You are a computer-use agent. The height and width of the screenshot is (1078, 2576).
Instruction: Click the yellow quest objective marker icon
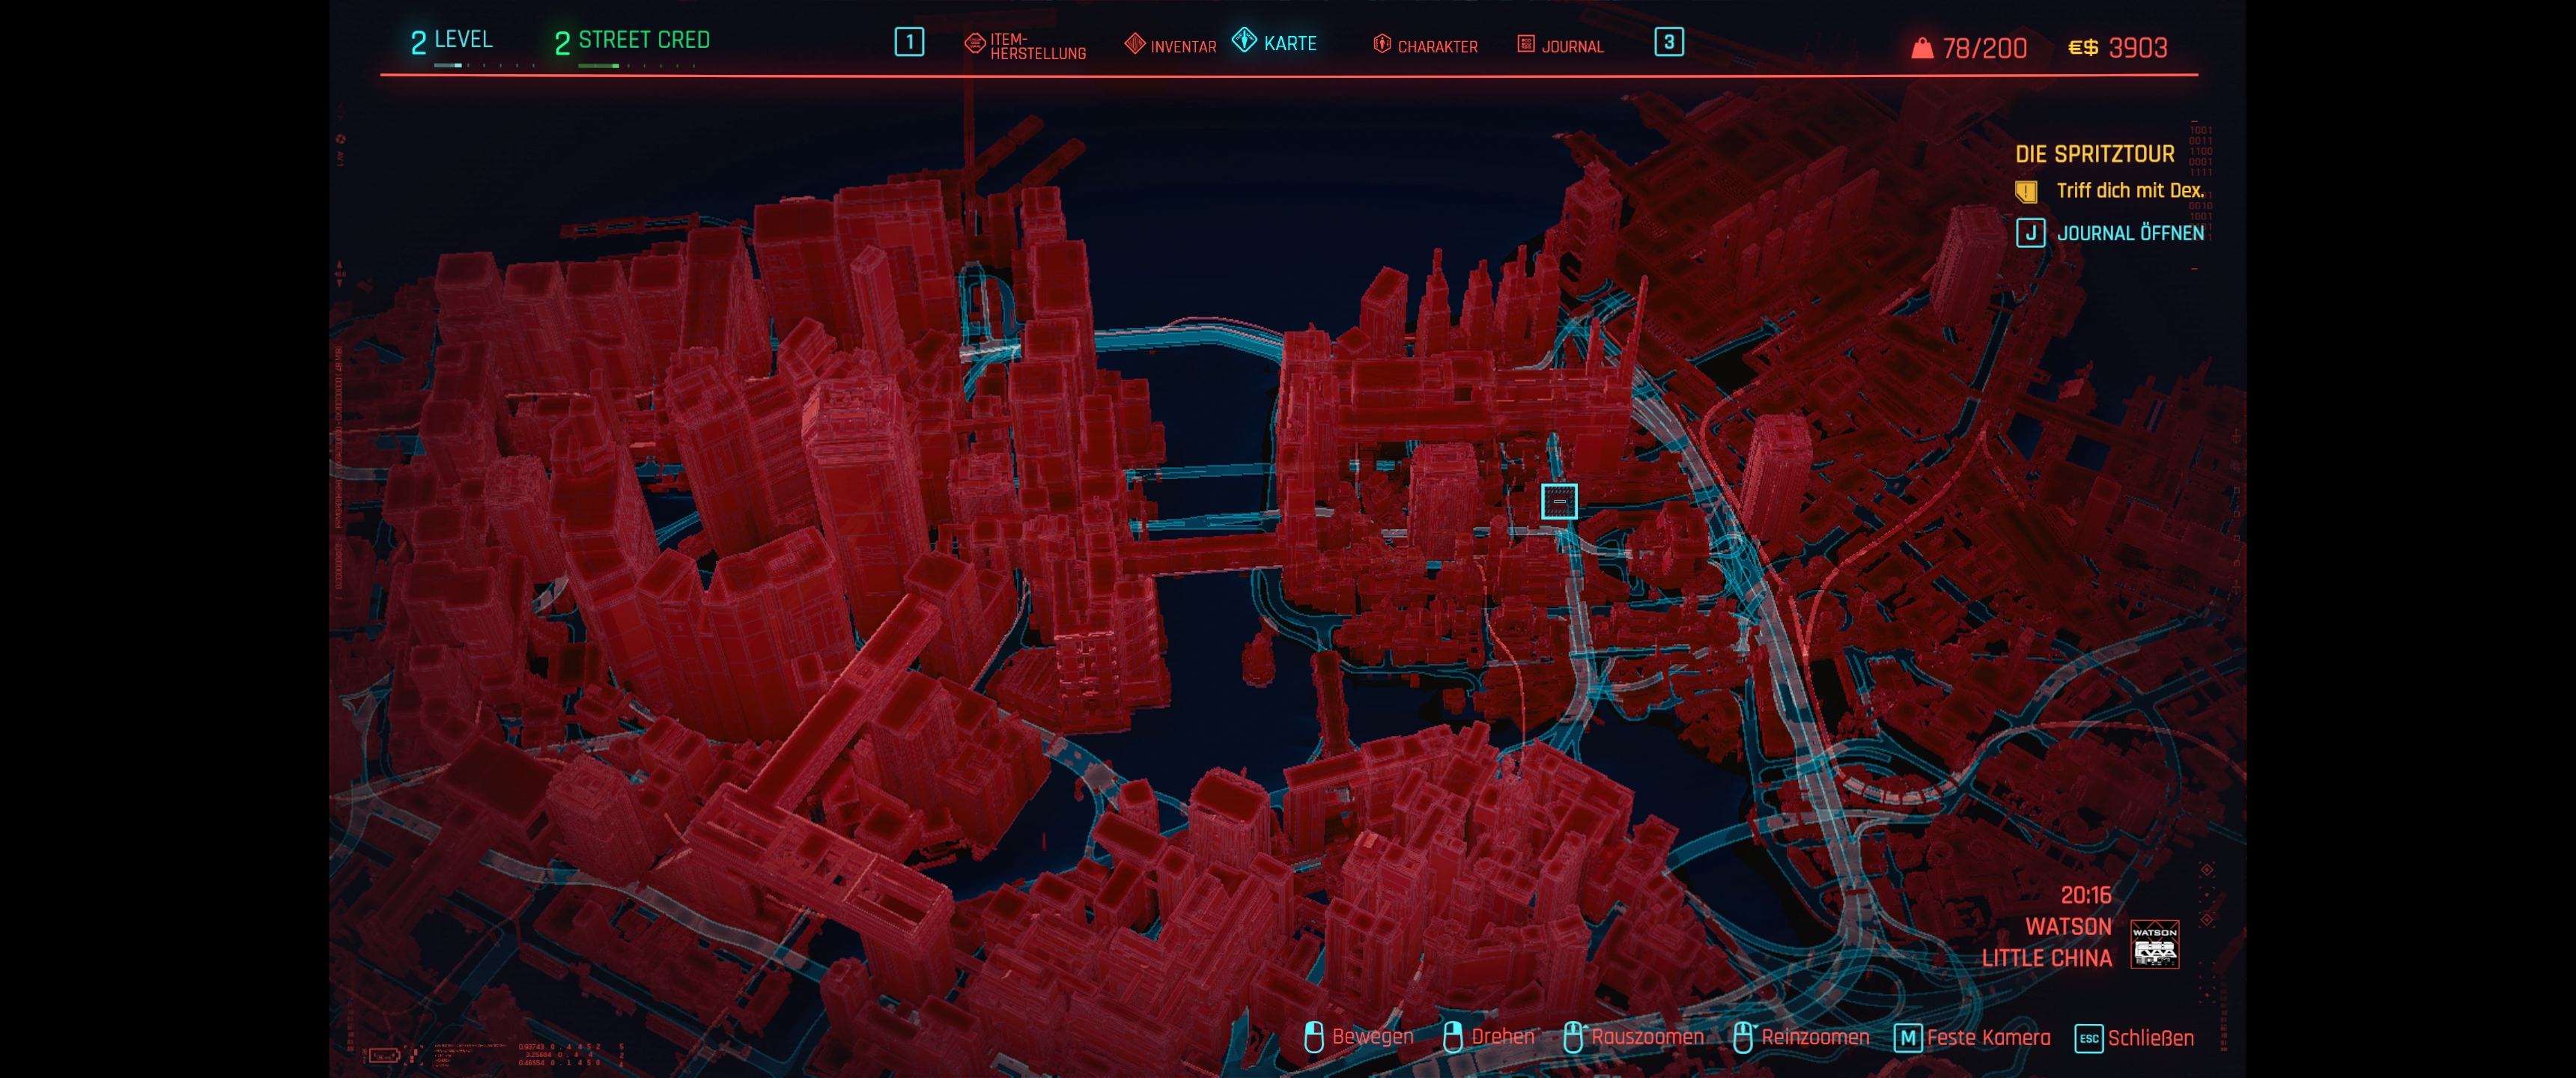2026,191
